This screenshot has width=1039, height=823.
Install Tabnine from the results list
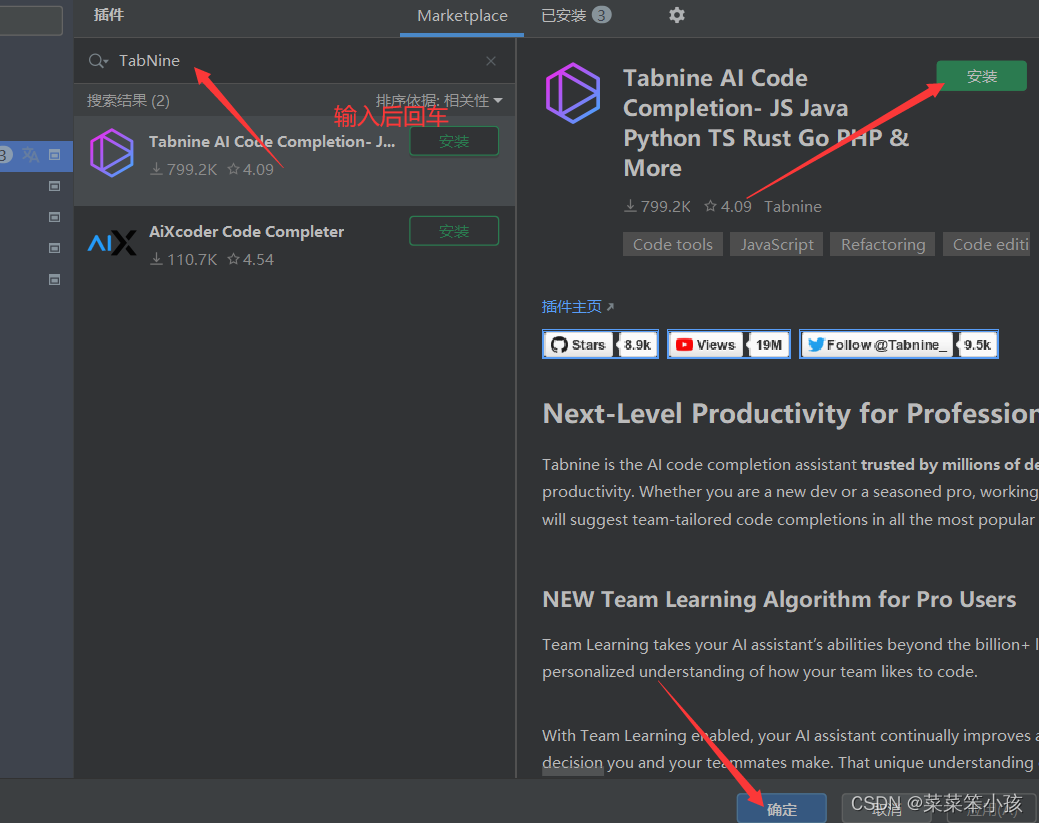(454, 141)
